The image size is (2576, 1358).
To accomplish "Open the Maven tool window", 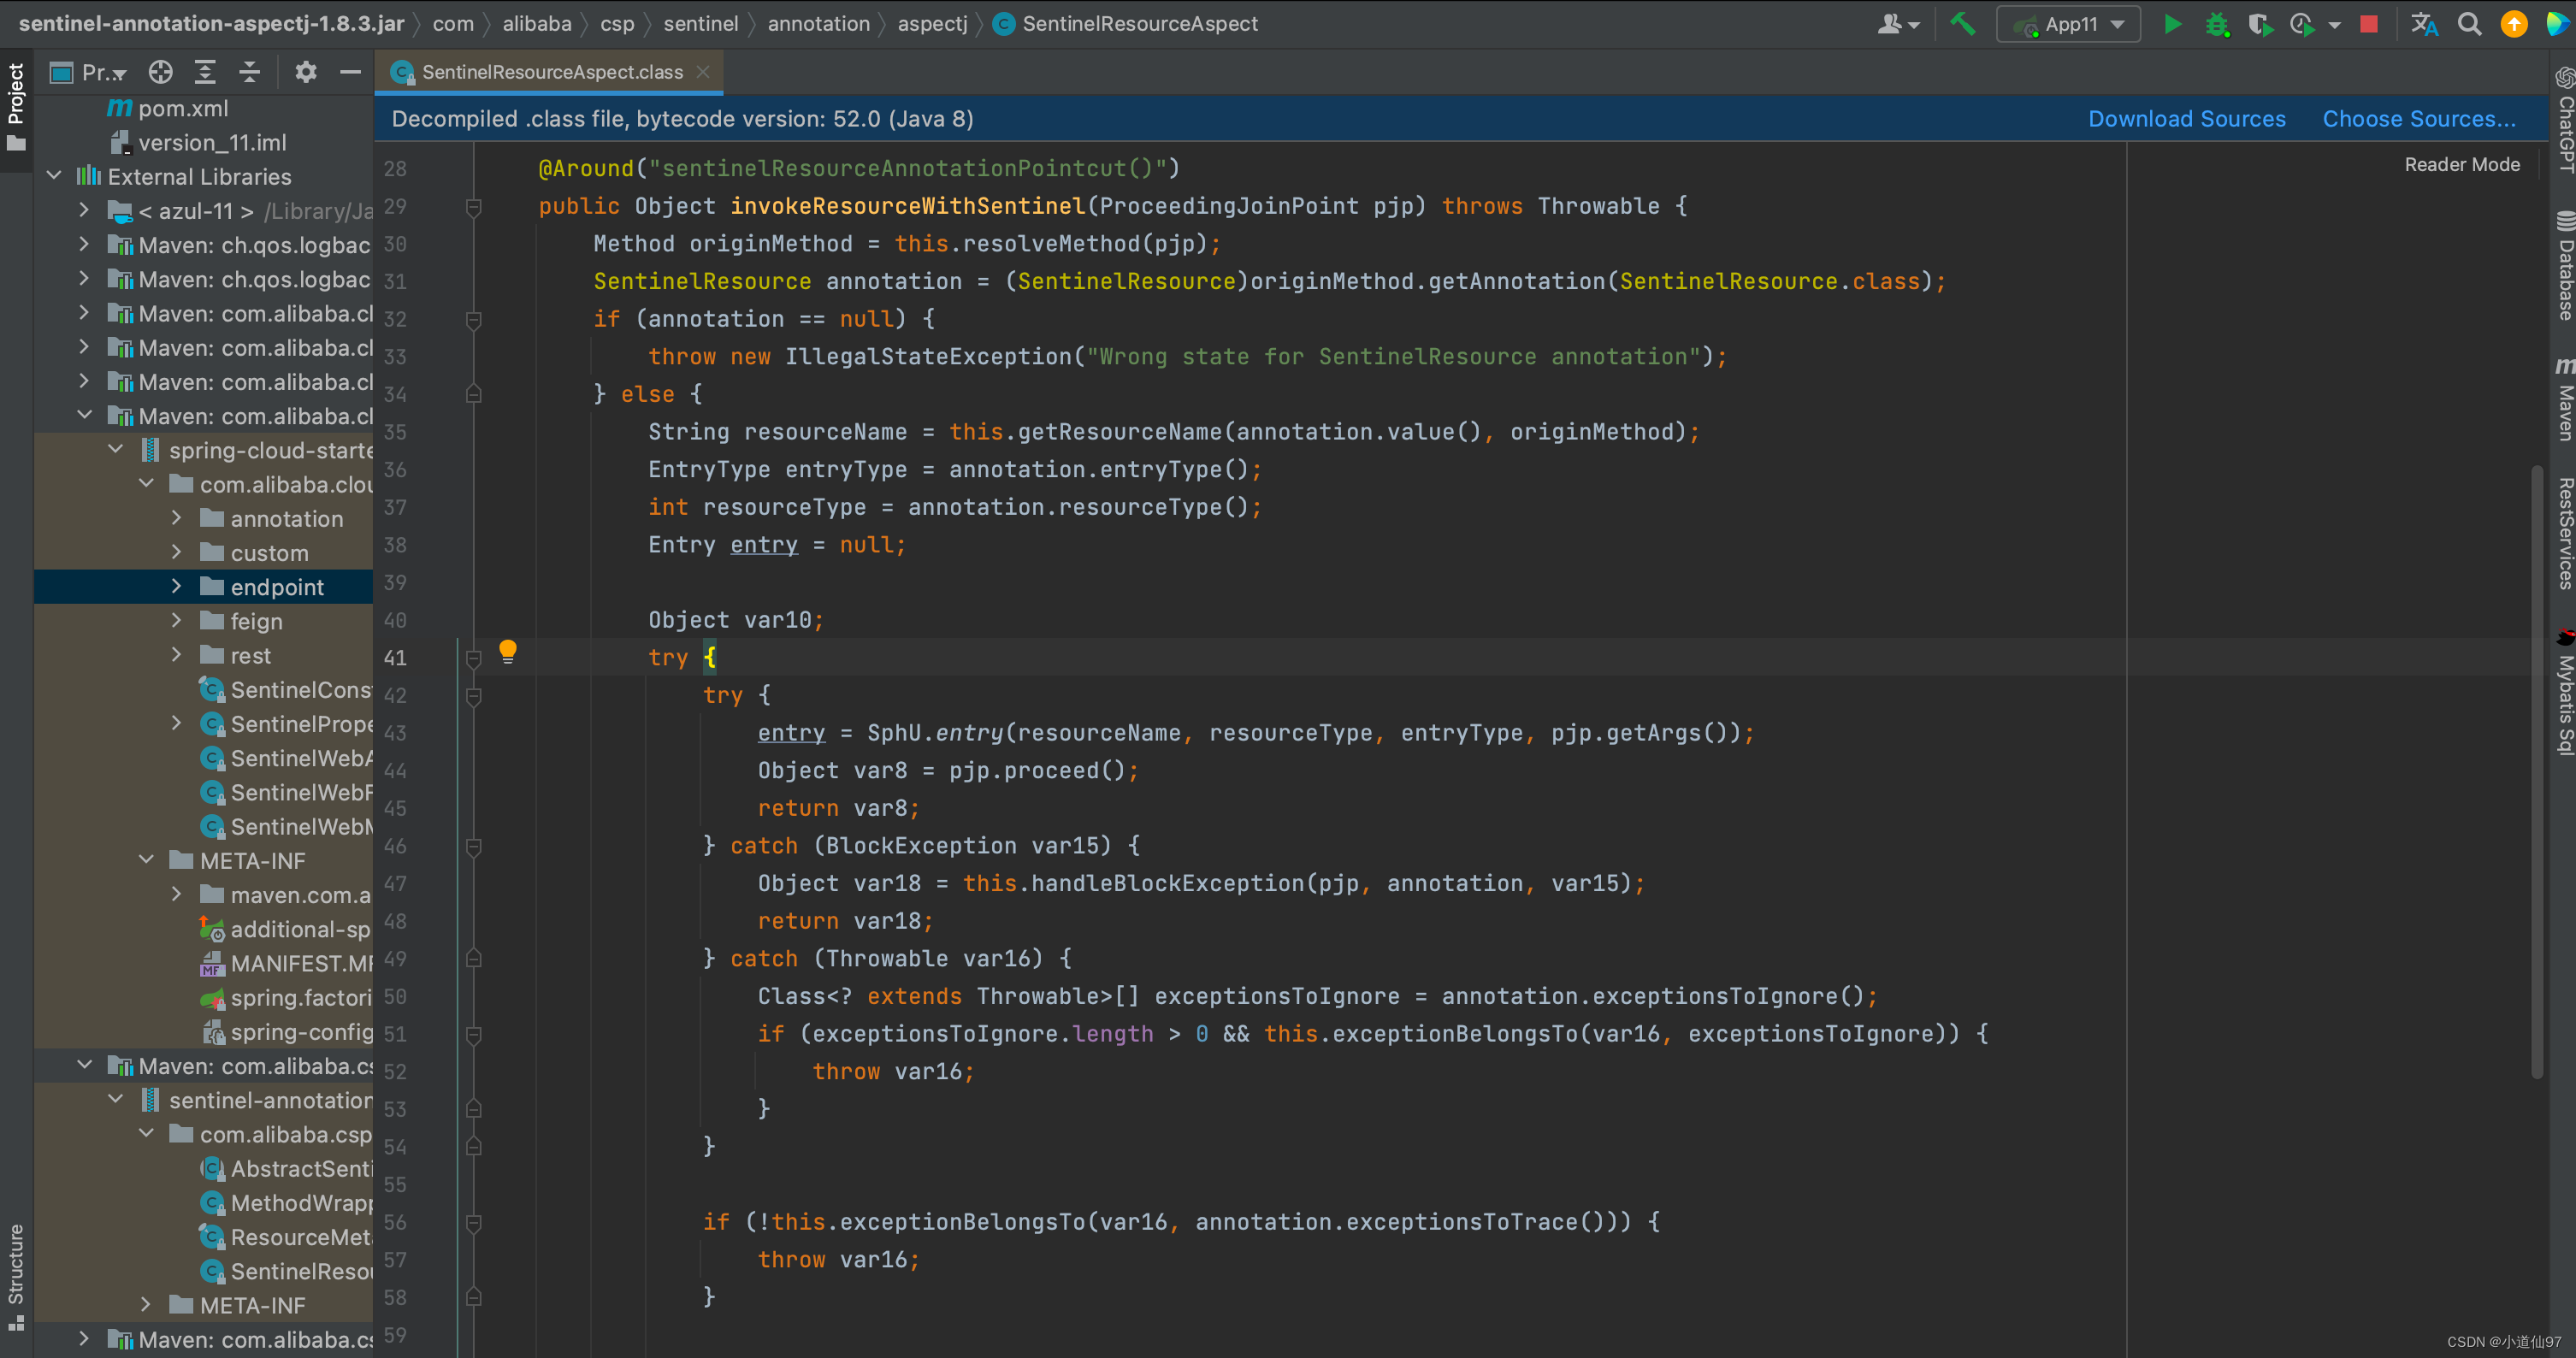I will 2564,399.
